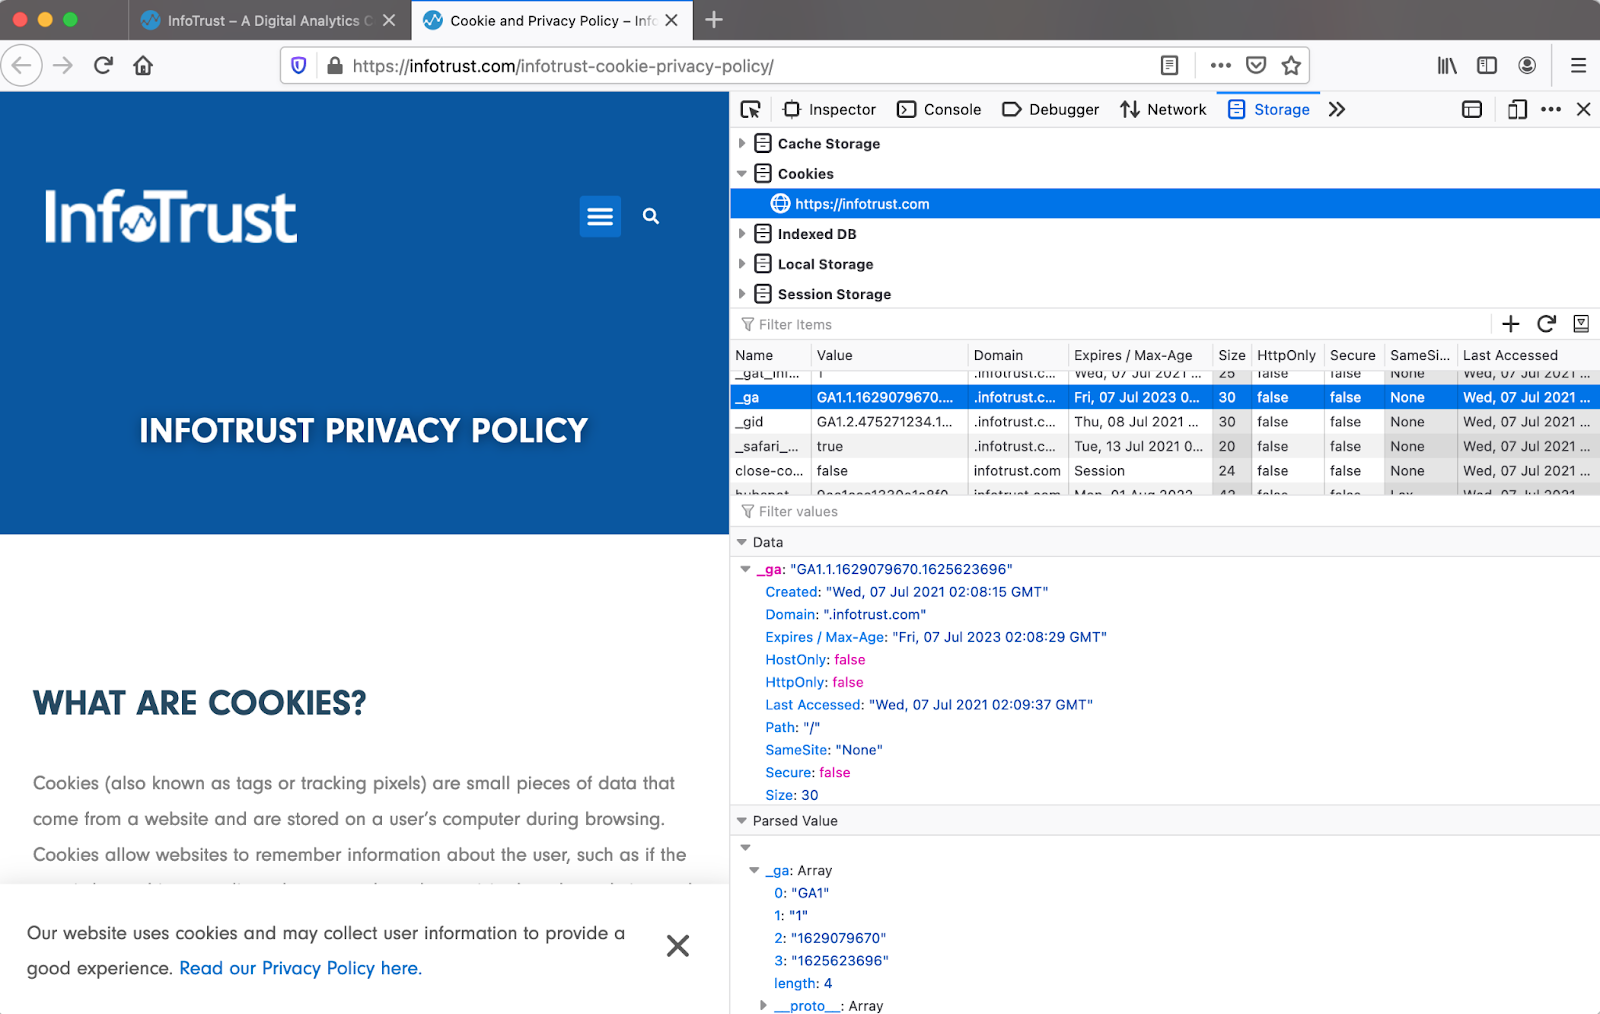
Task: Expand the Indexed DB section
Action: point(742,233)
